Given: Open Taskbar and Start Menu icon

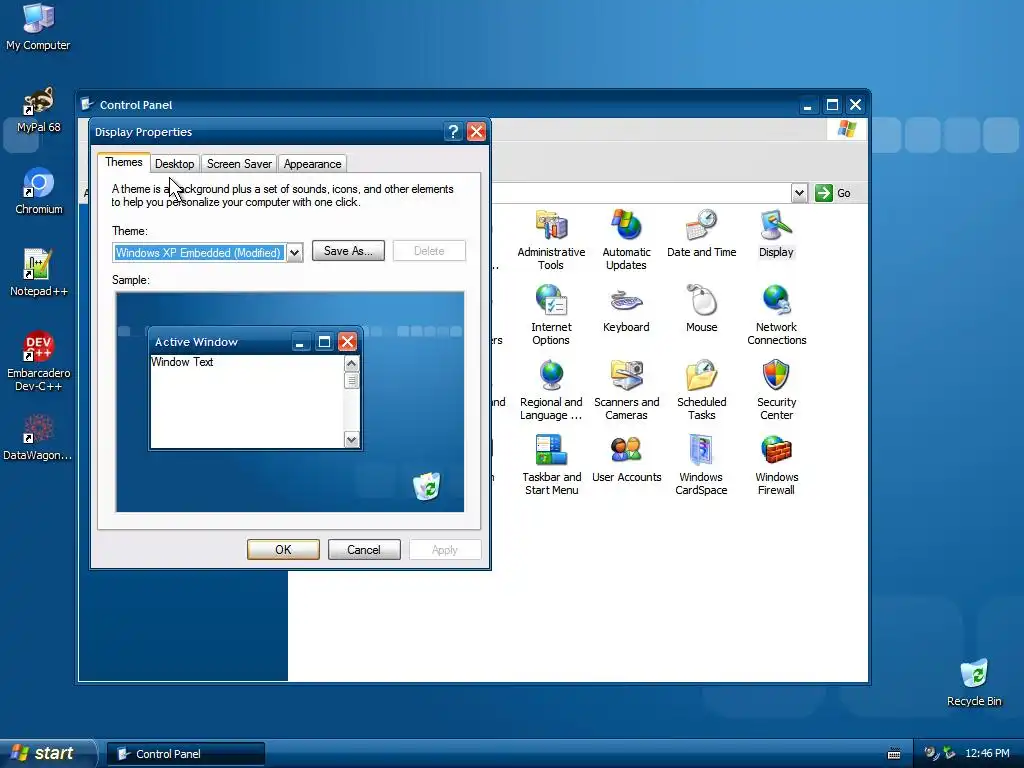Looking at the screenshot, I should (x=551, y=465).
